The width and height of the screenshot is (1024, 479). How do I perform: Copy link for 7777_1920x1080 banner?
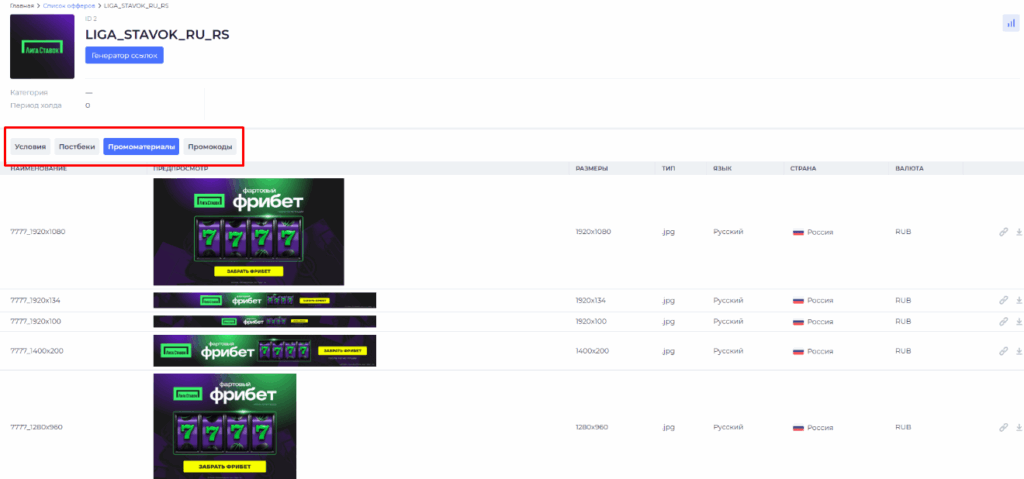(1003, 232)
